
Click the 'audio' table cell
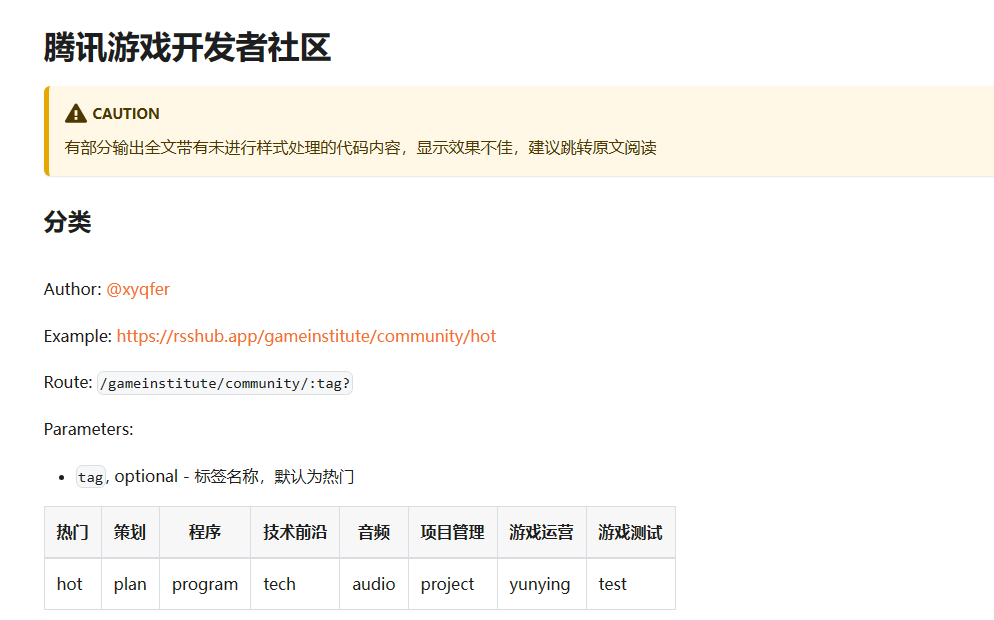click(374, 584)
